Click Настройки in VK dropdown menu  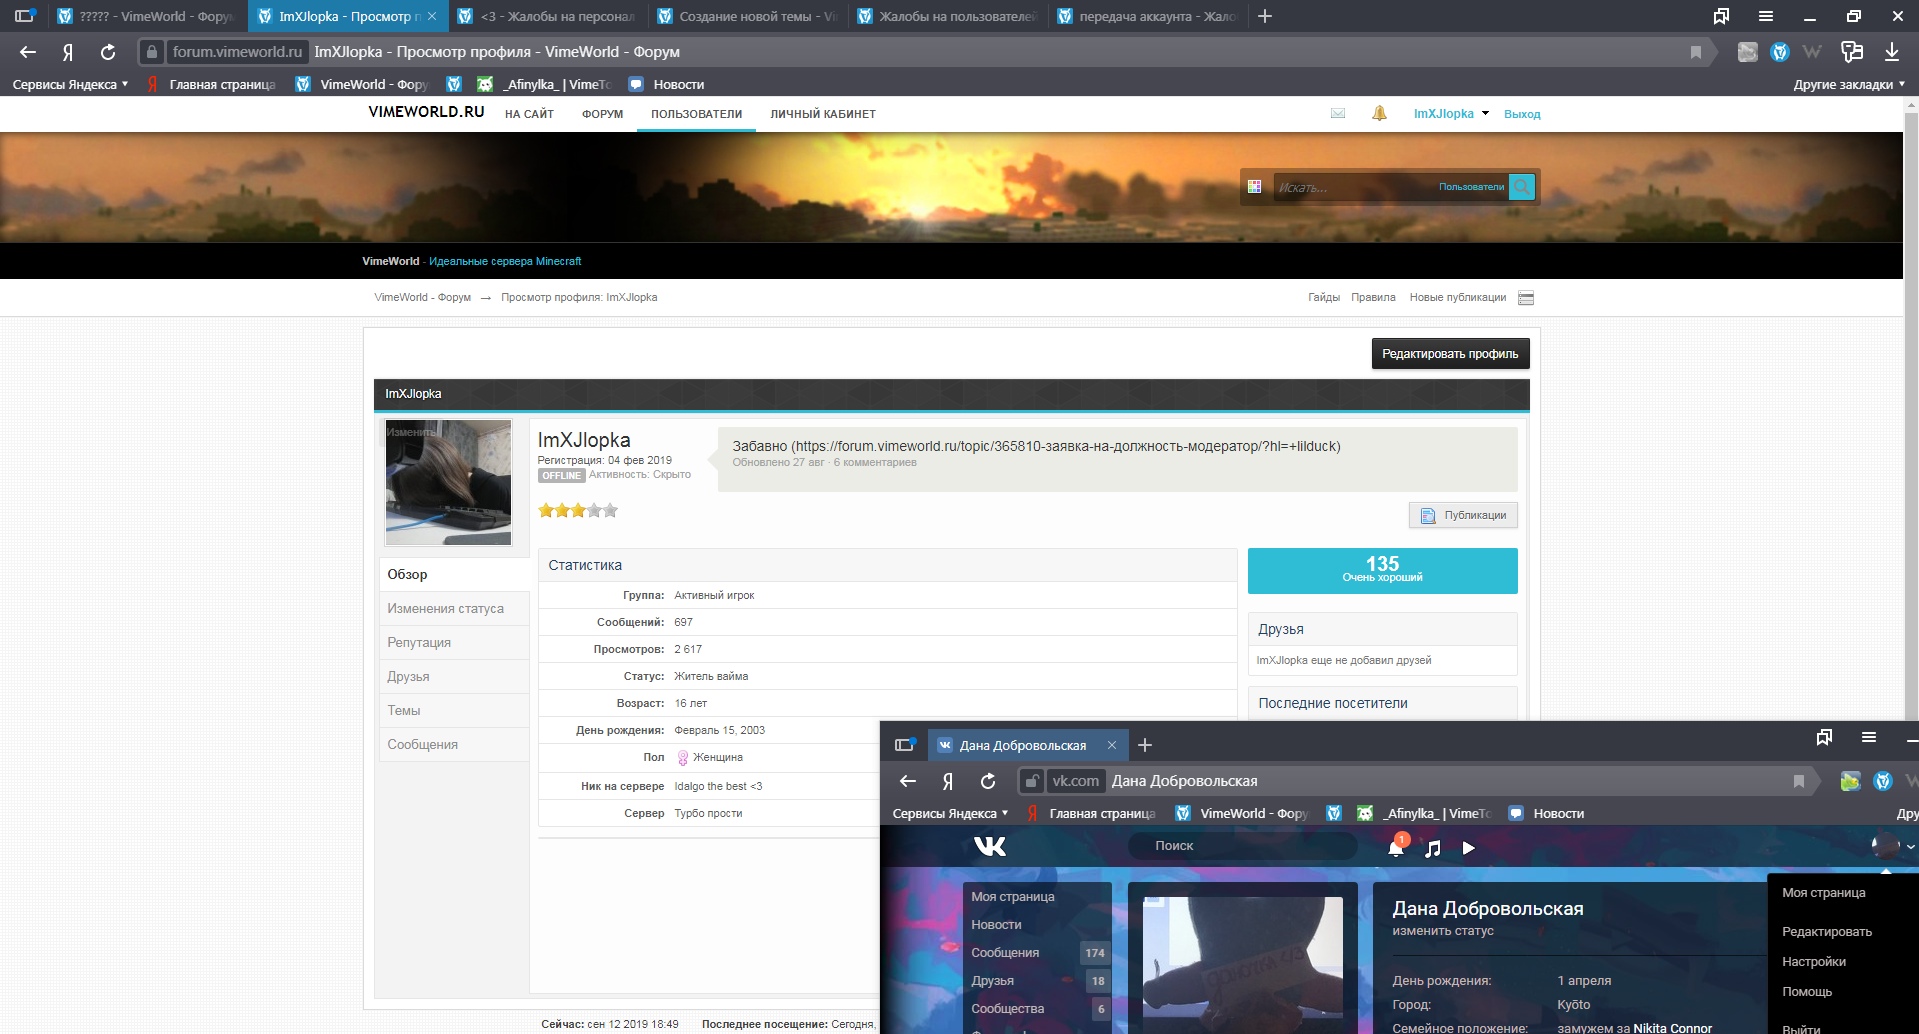(1813, 962)
